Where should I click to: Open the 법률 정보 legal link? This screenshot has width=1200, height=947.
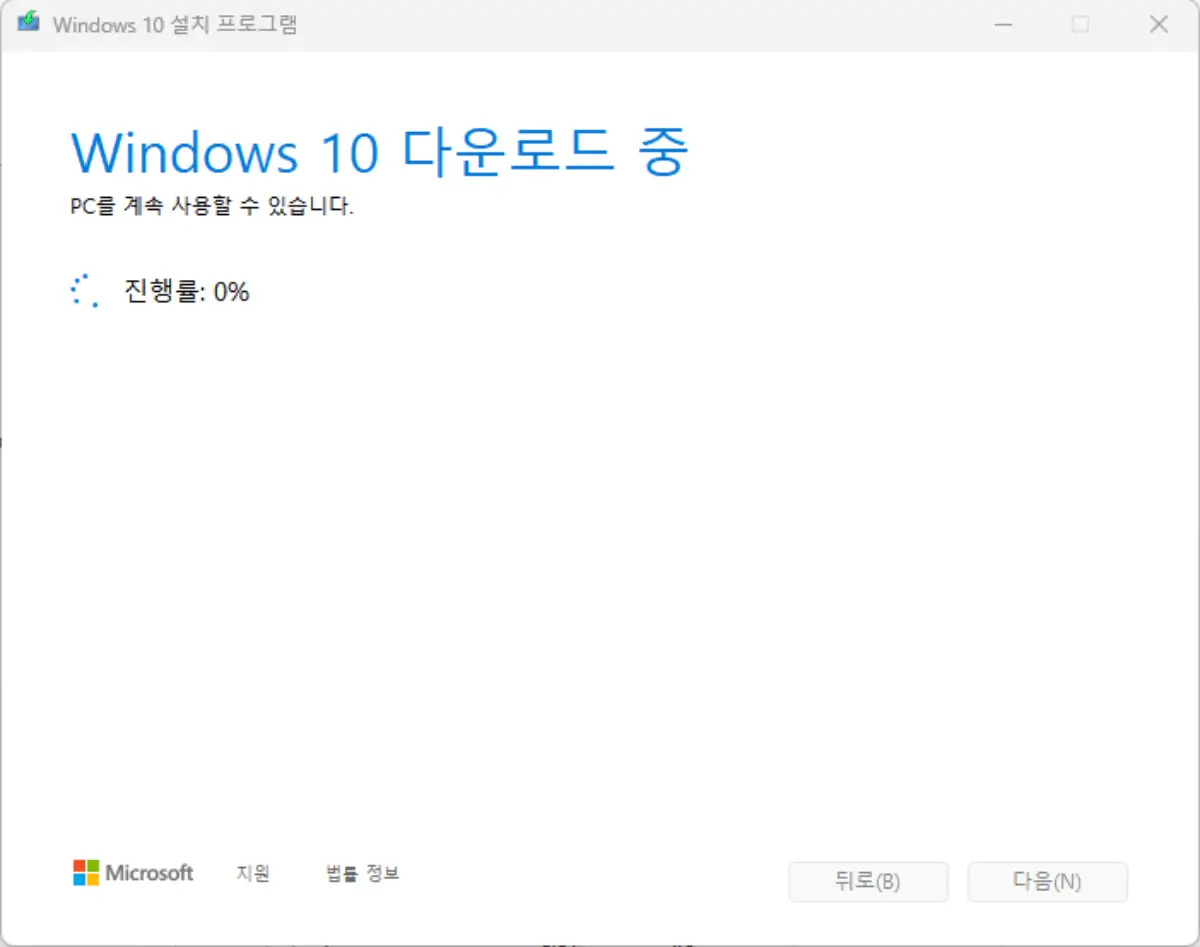coord(362,873)
